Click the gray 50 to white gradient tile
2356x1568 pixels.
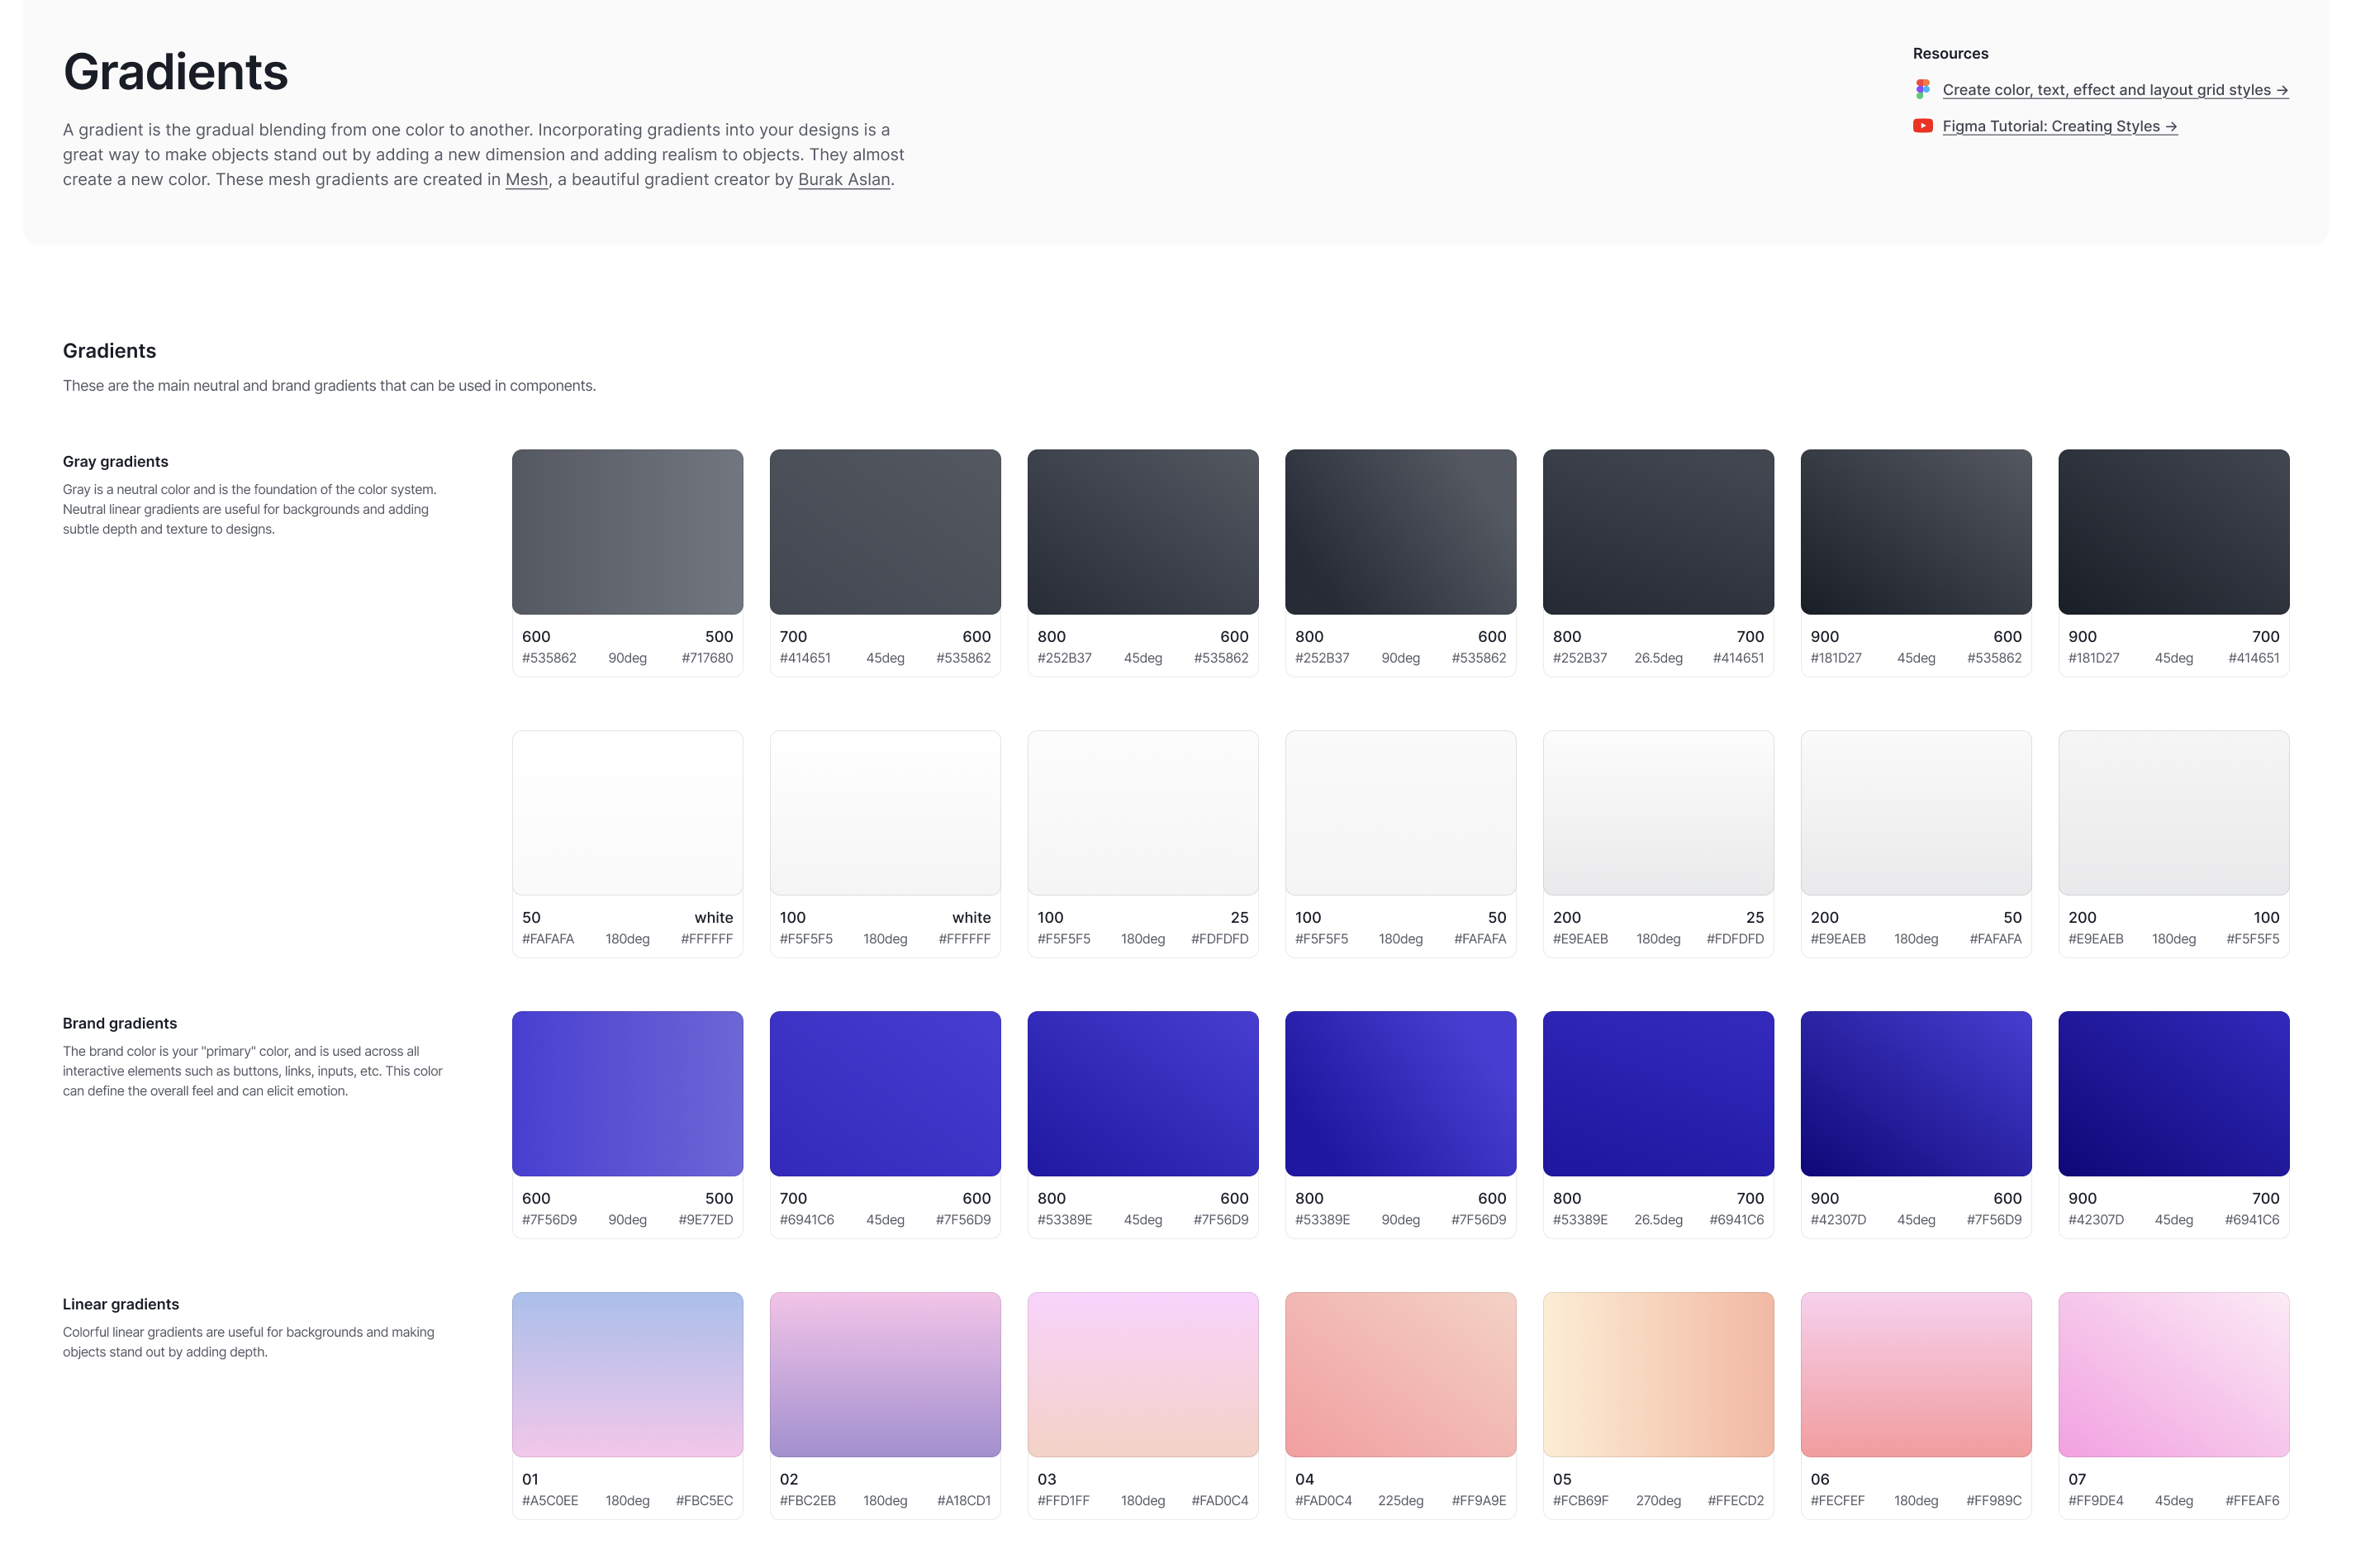(627, 812)
